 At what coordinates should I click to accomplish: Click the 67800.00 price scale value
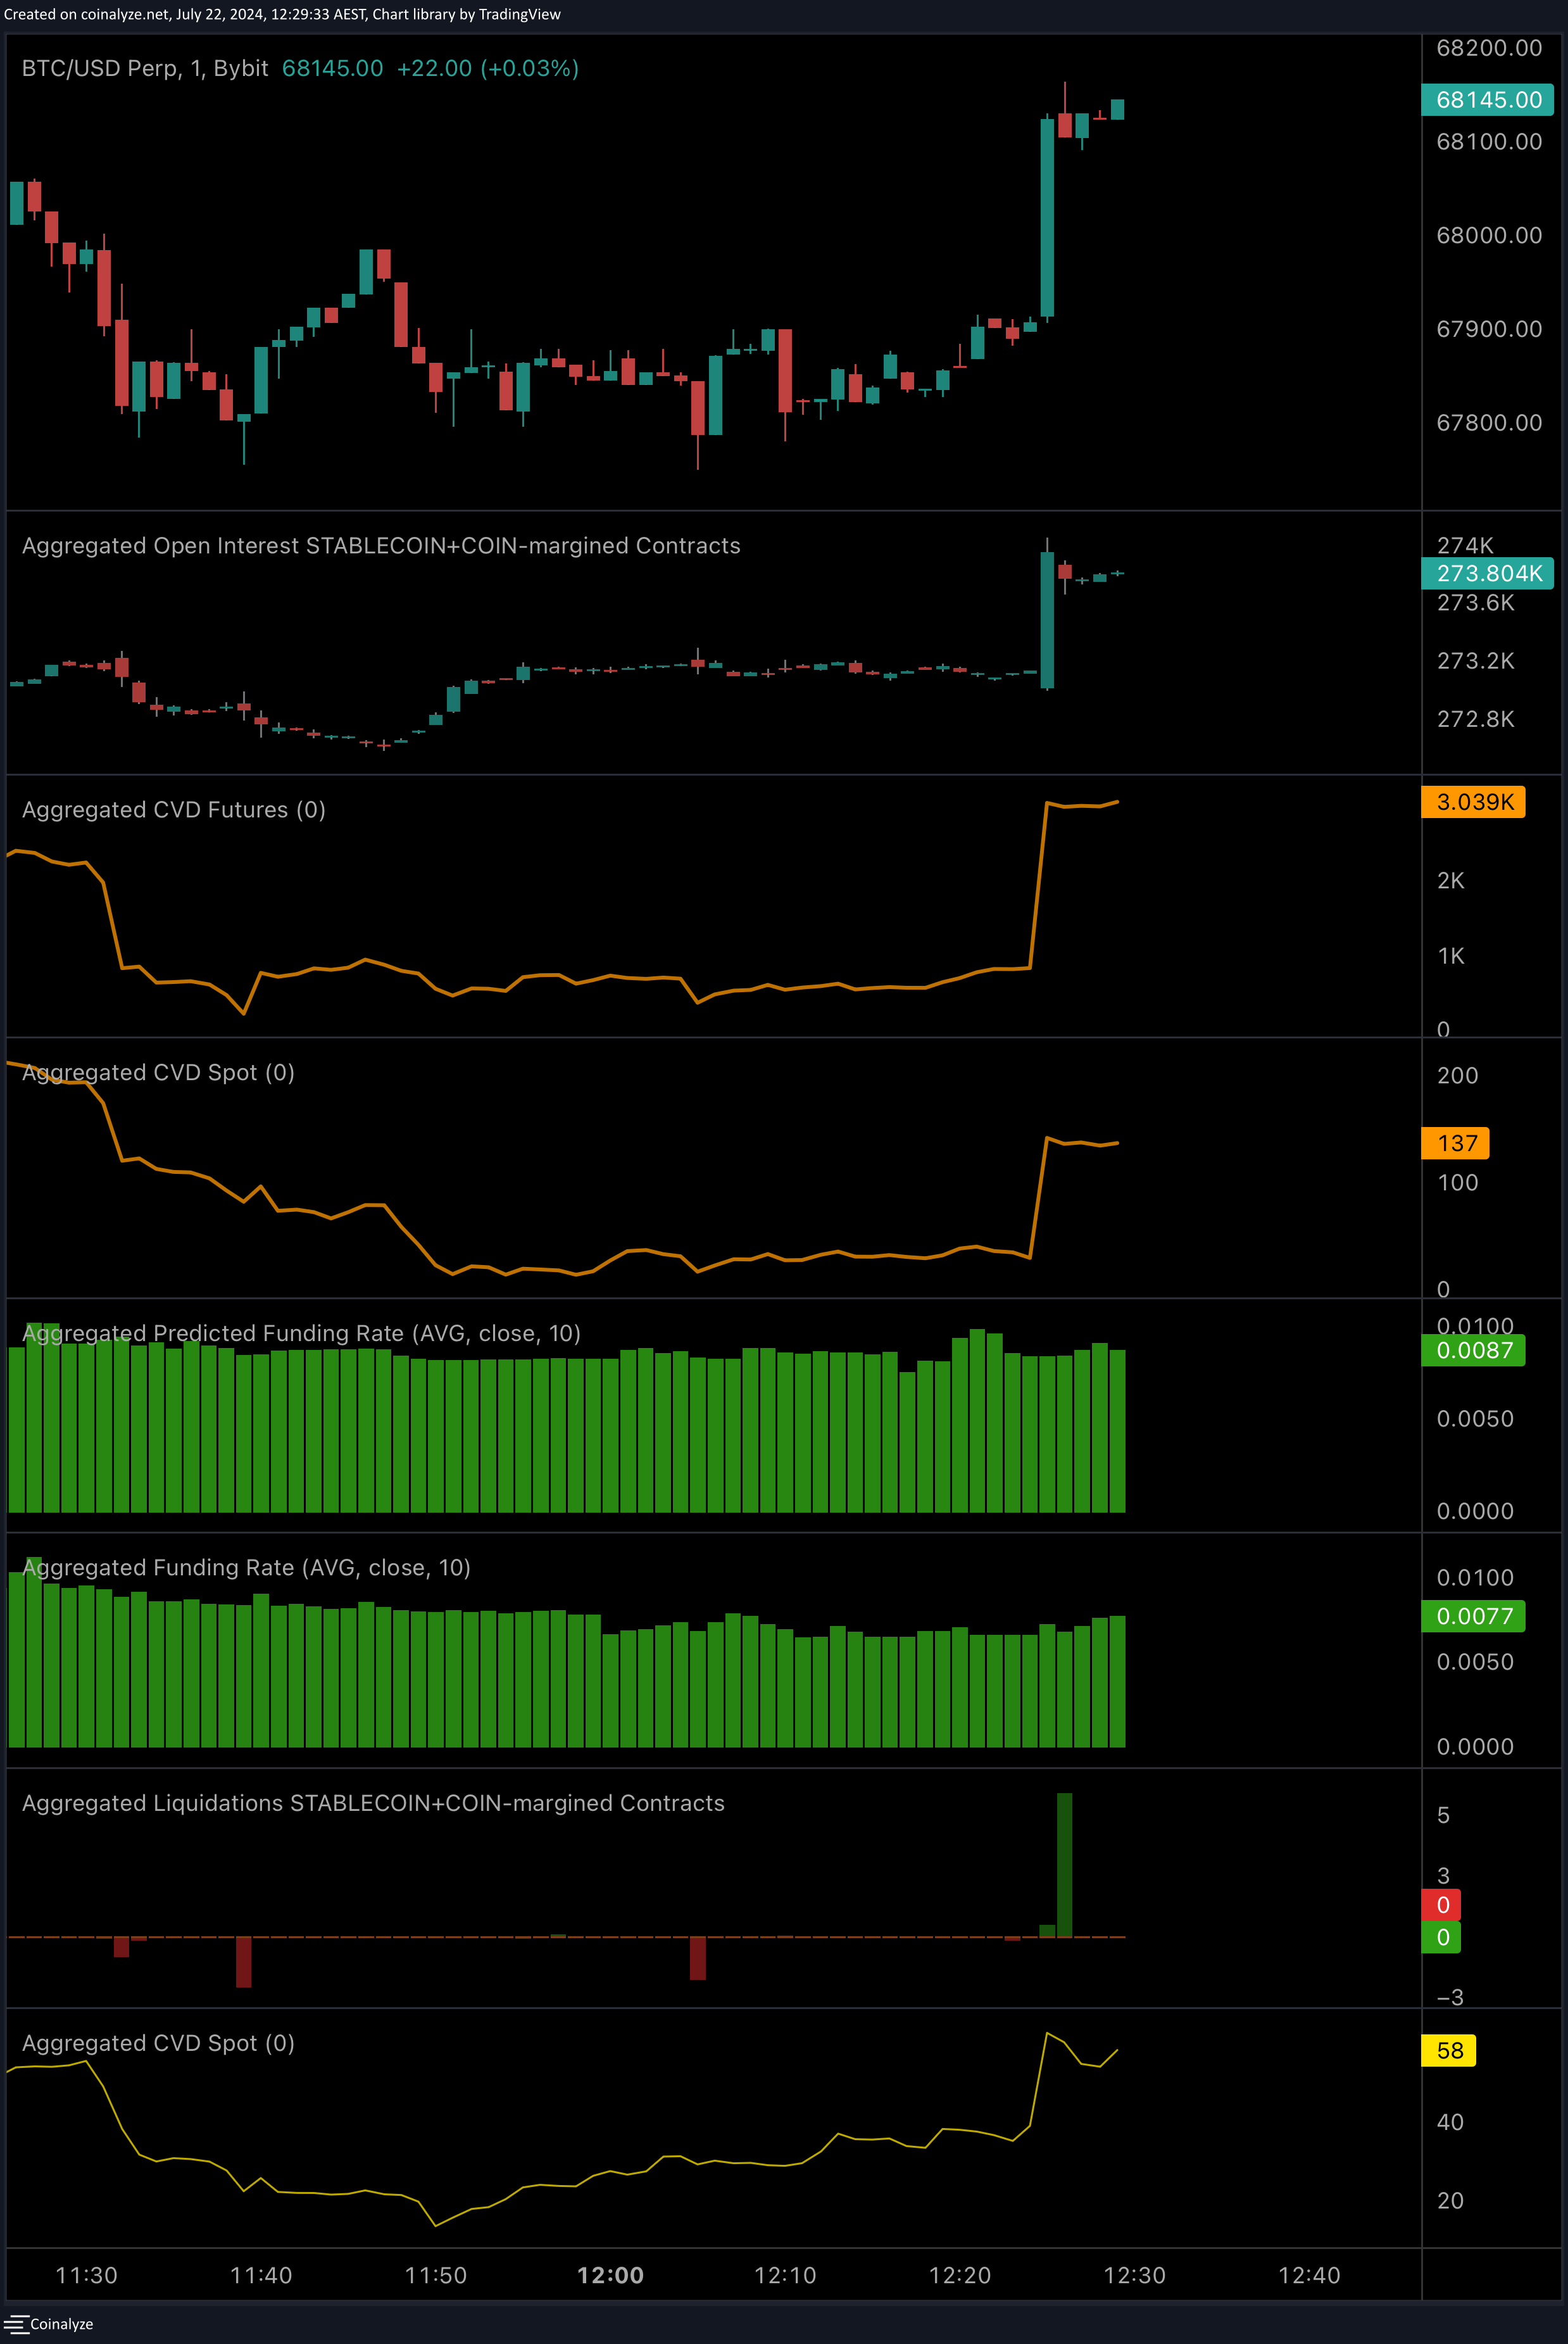(1489, 422)
